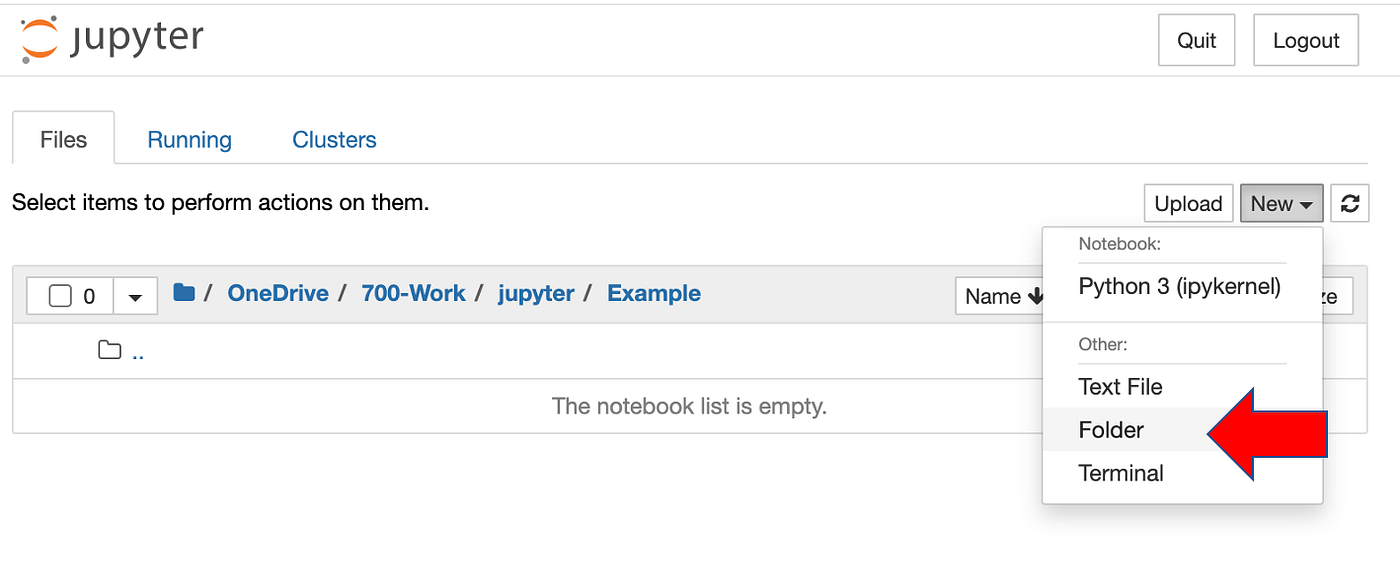Navigate to the 700-Work breadcrumb link
The image size is (1400, 584).
(413, 292)
